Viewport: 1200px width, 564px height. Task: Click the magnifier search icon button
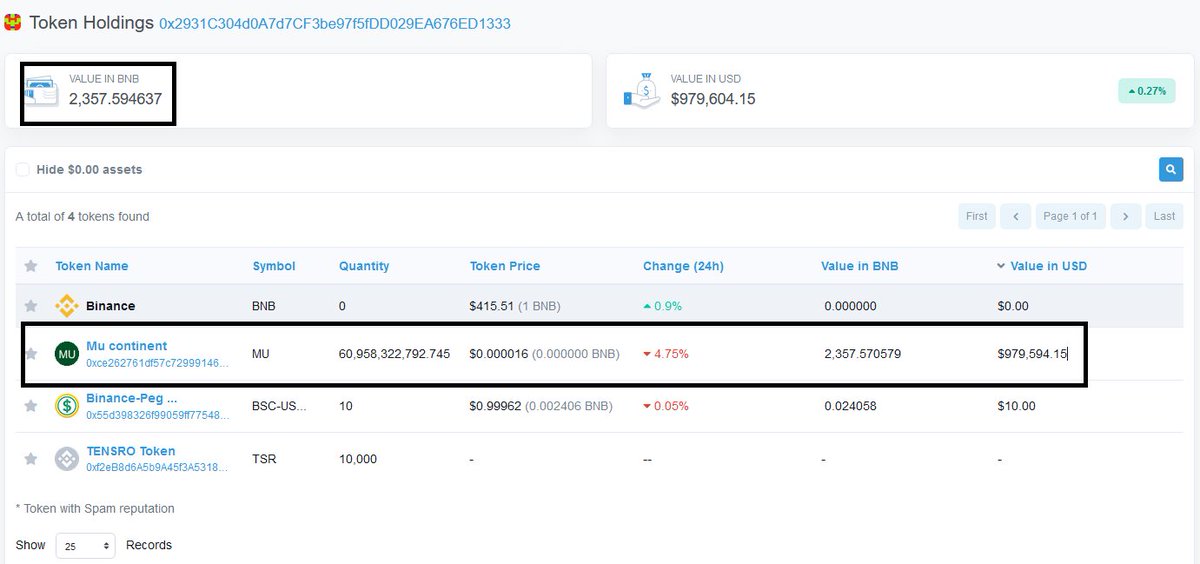(1171, 170)
